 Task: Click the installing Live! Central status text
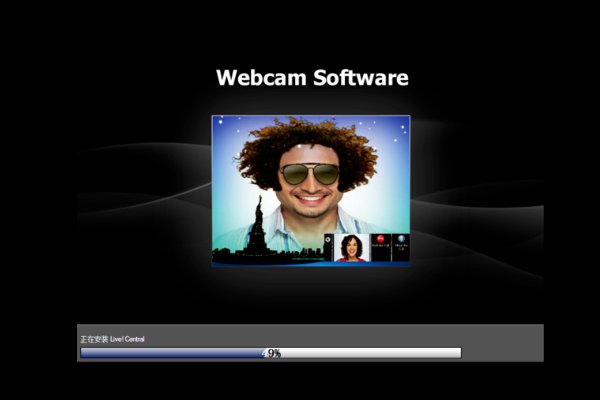(113, 340)
